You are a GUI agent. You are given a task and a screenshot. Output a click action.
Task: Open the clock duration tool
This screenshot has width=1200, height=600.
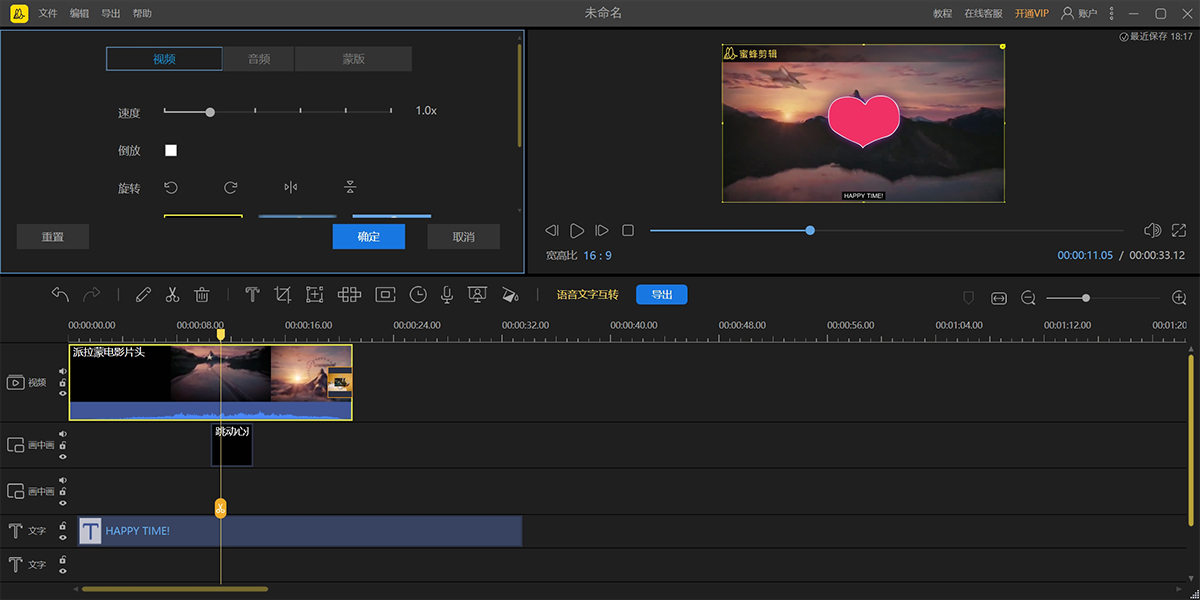[418, 295]
